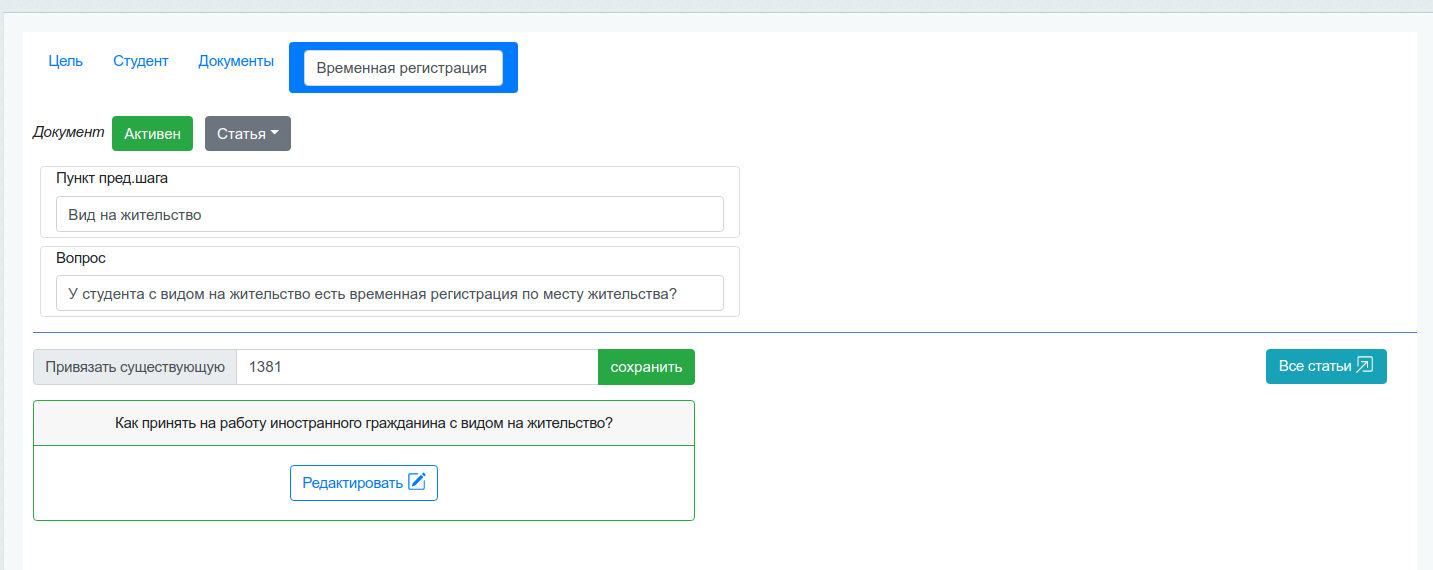This screenshot has height=570, width=1433.
Task: Click into the Вопрос question text field
Action: pos(389,294)
